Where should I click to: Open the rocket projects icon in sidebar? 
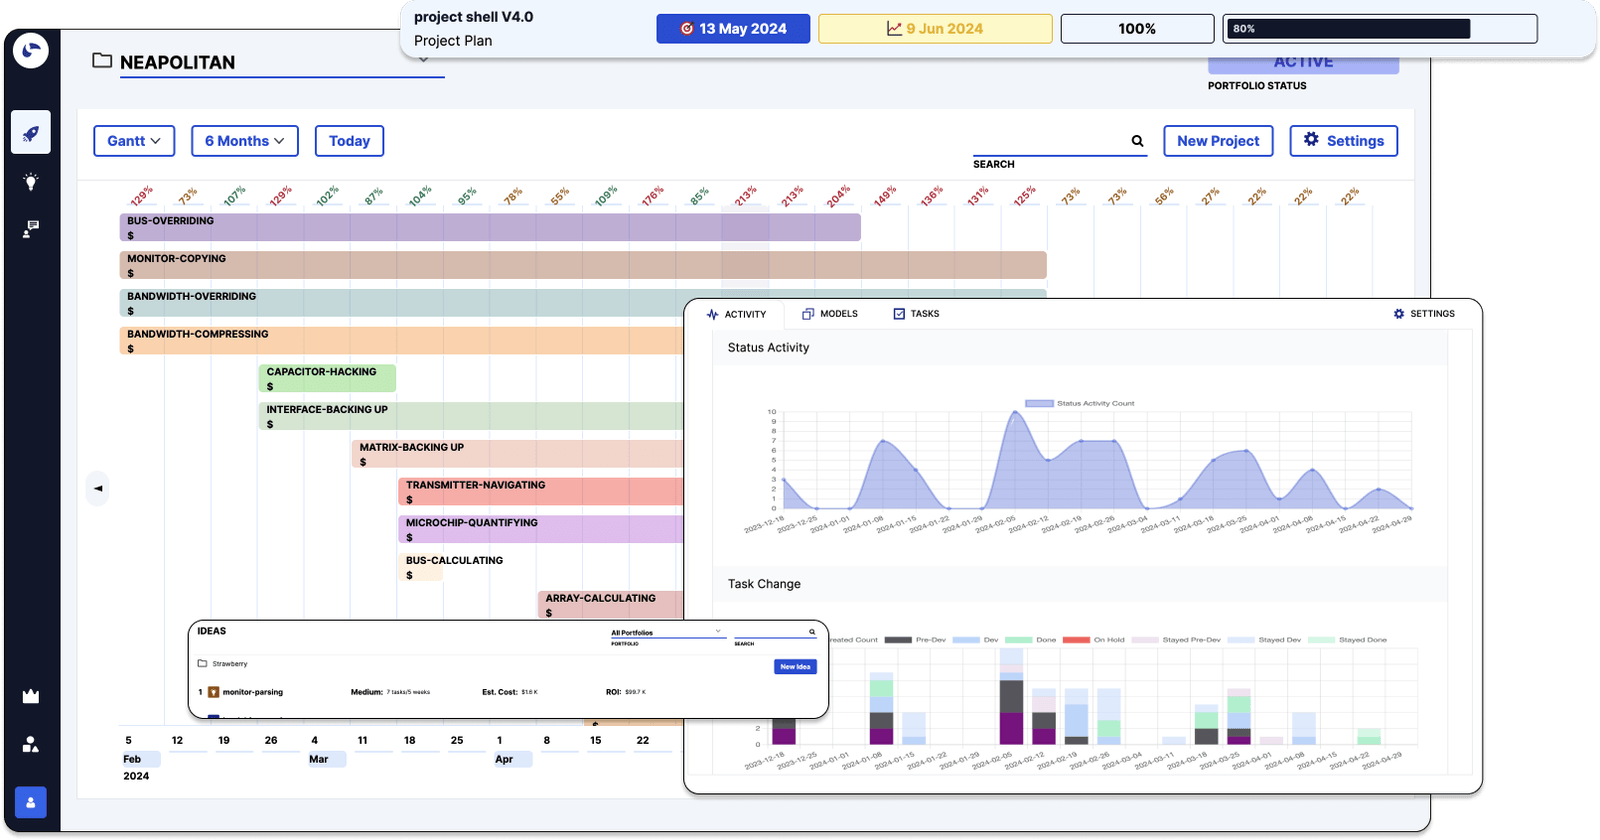click(x=31, y=133)
